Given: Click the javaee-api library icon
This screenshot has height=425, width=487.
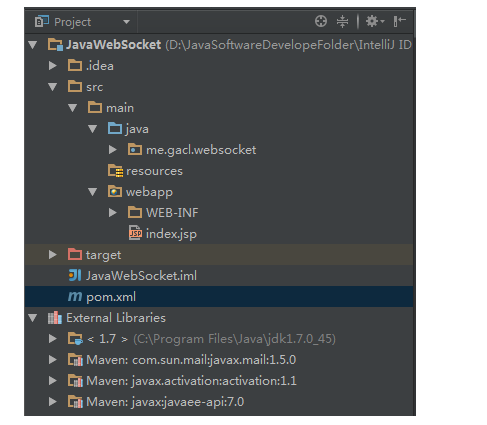Looking at the screenshot, I should pos(75,402).
